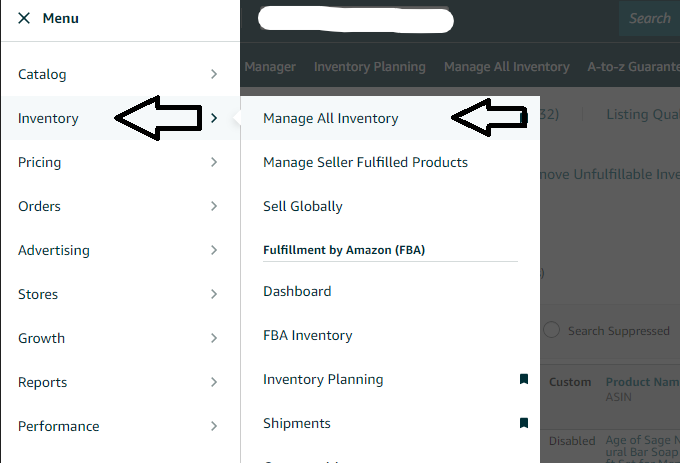
Task: Open the Stores submenu arrow
Action: point(214,294)
